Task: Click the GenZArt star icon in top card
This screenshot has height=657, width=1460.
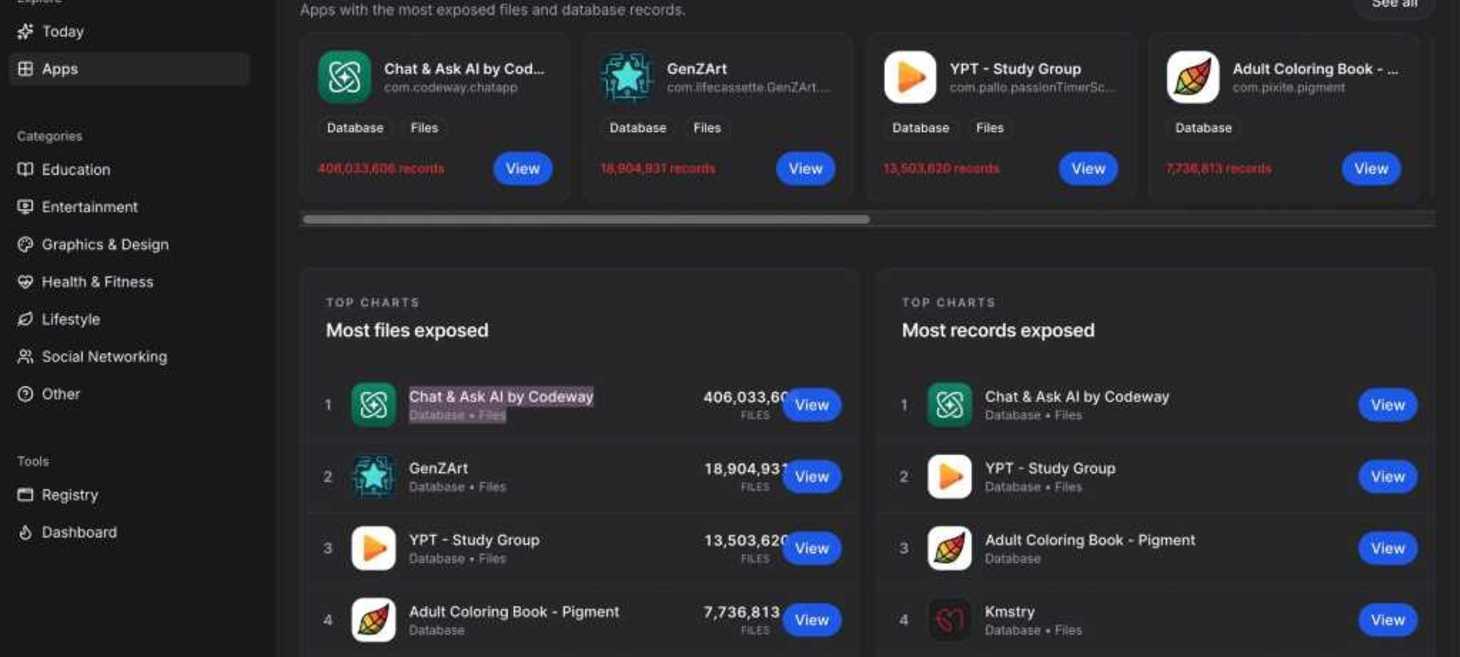Action: (627, 77)
